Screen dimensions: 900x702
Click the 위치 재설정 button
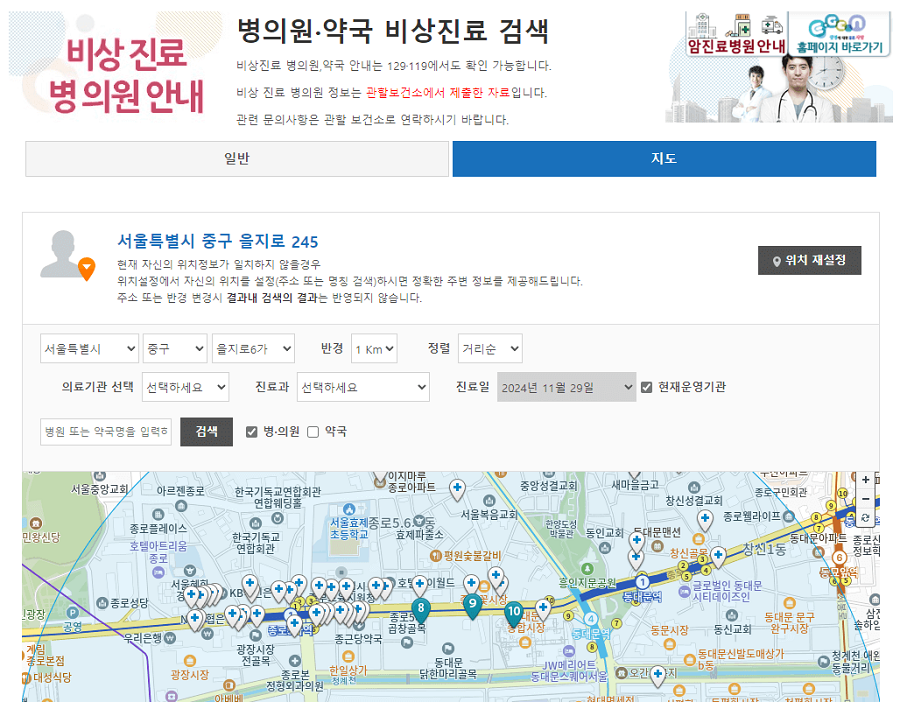(812, 260)
